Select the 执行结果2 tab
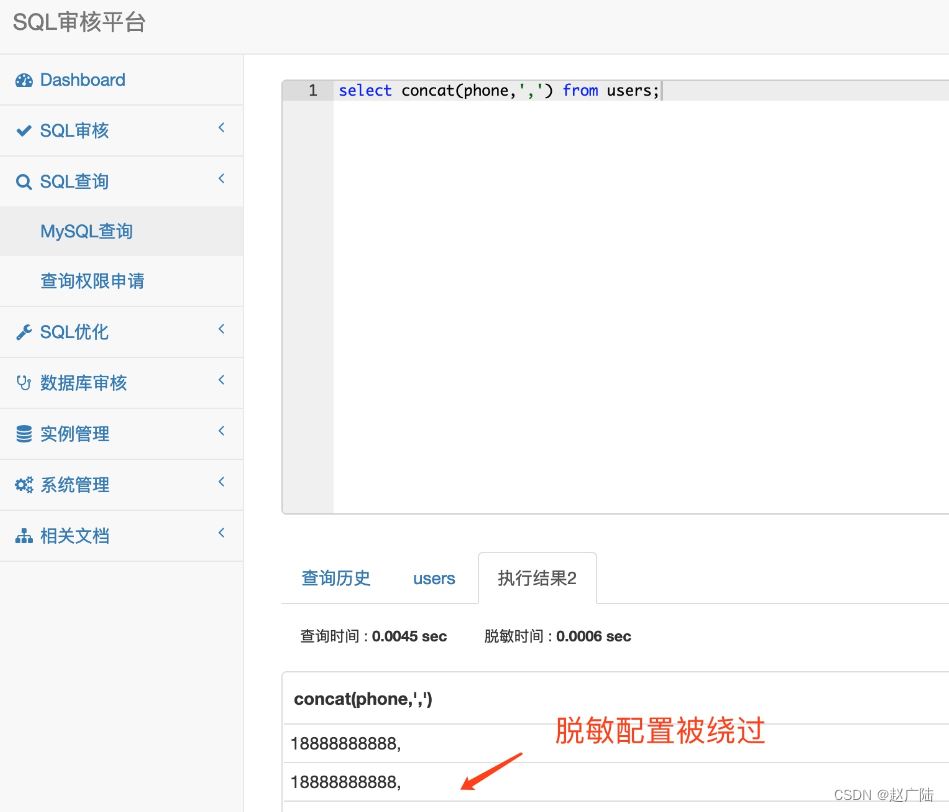 pos(537,578)
